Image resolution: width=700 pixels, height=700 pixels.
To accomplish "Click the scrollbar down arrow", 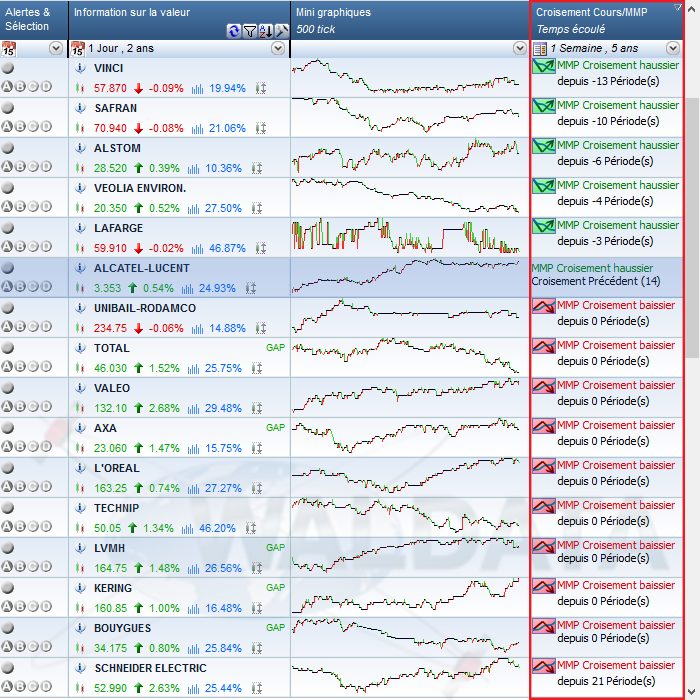I will (692, 692).
